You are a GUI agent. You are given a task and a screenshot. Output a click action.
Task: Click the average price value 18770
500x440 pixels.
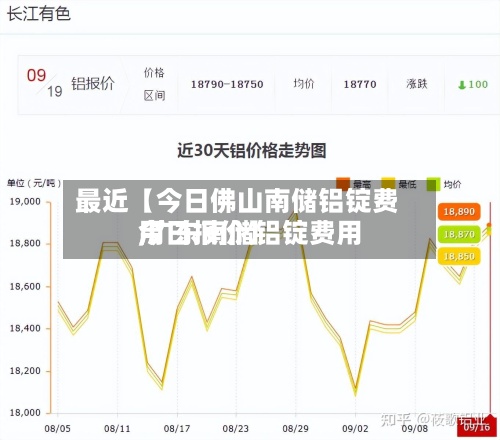[x=360, y=84]
